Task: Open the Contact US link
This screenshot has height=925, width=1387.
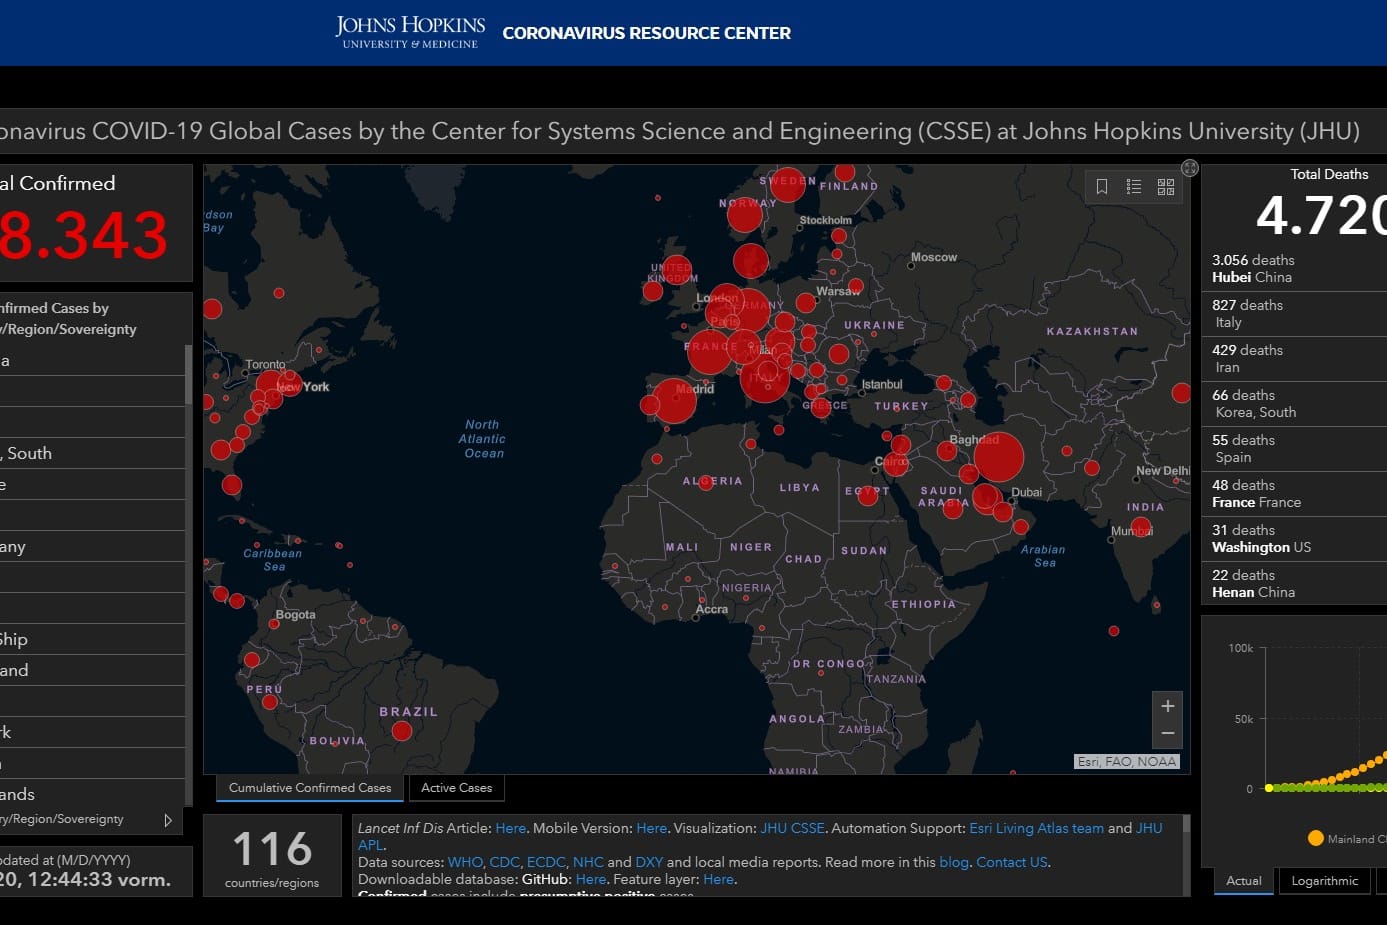Action: click(x=1012, y=862)
